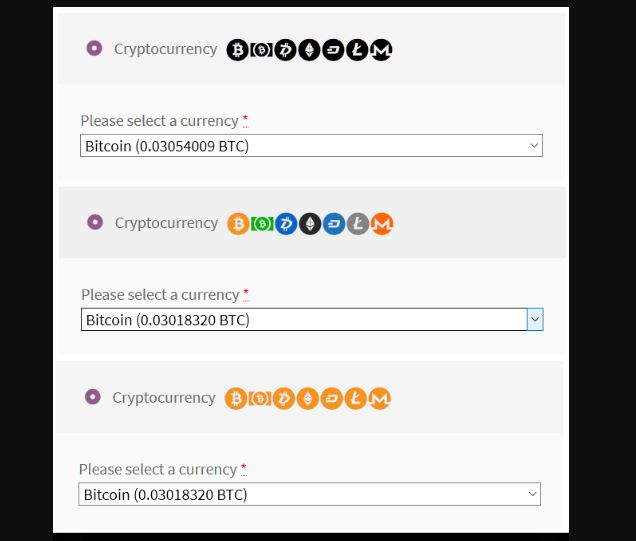The height and width of the screenshot is (541, 636).
Task: Click the green Bitcoin Cash icon
Action: pyautogui.click(x=262, y=224)
